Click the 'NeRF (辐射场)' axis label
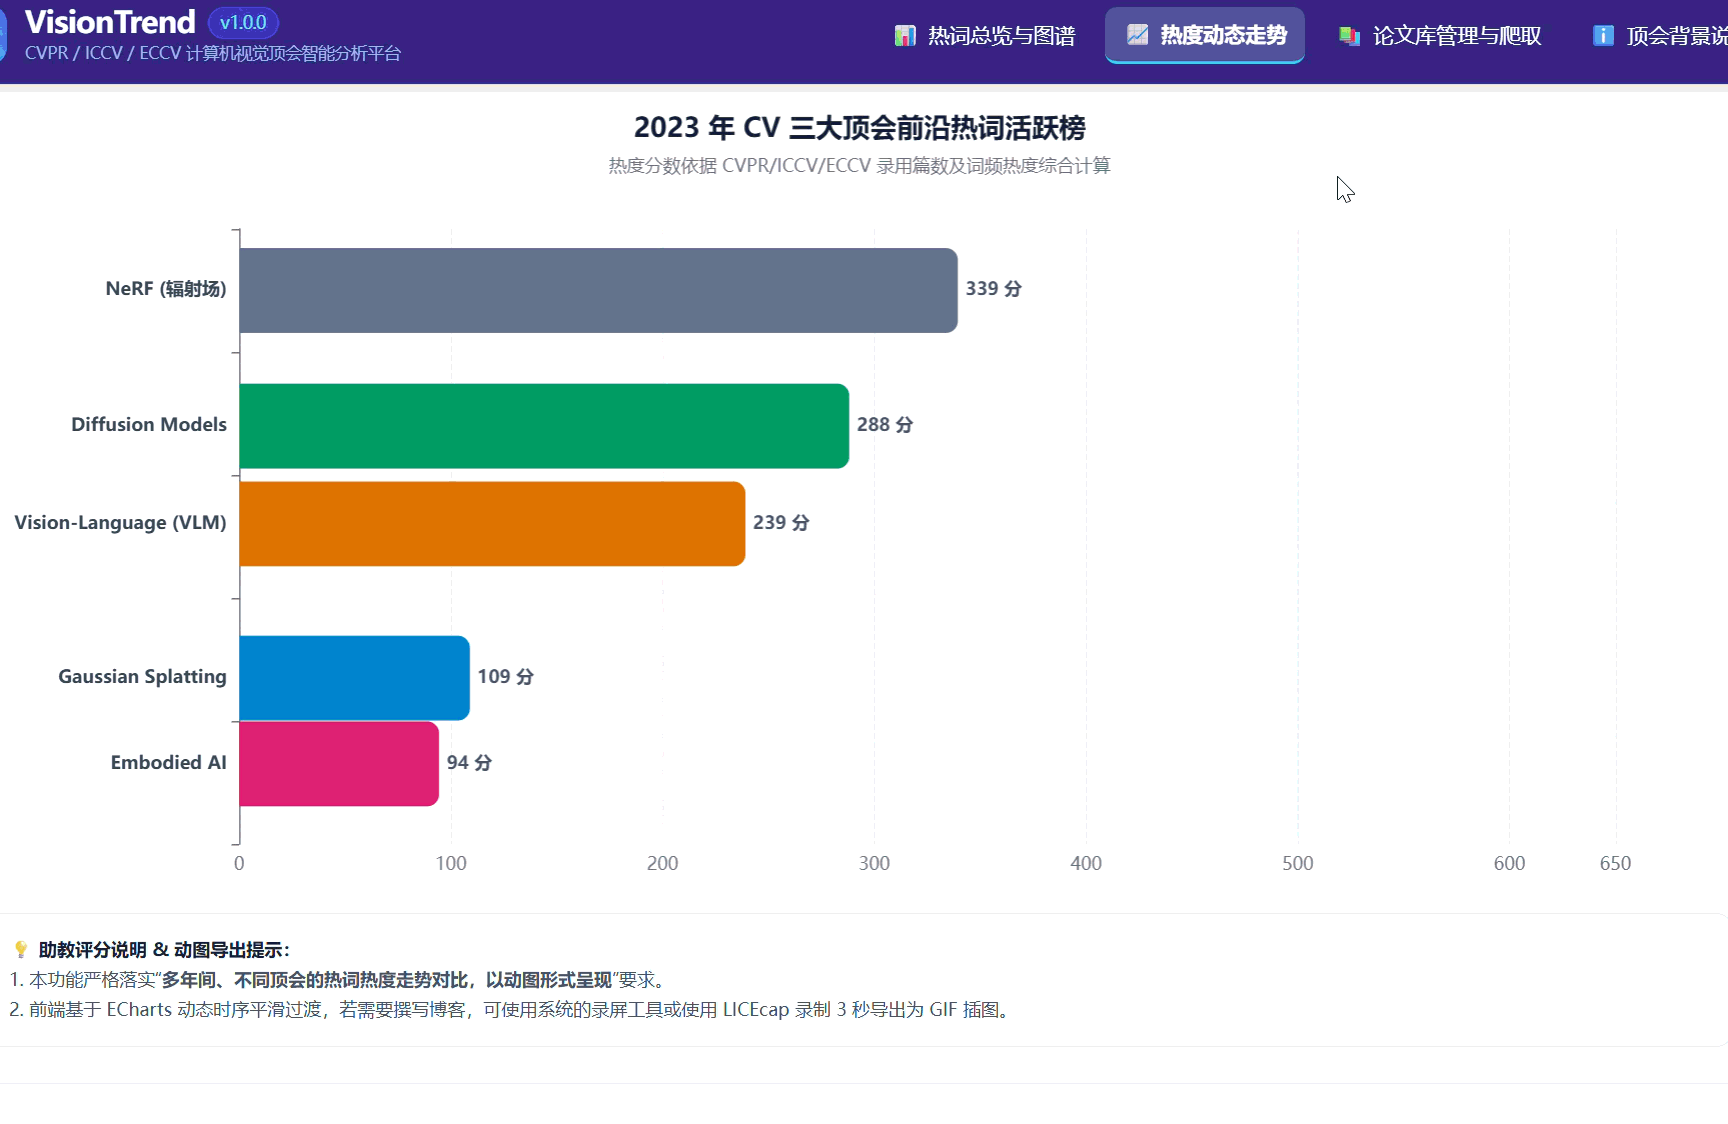The image size is (1728, 1124). coord(166,288)
